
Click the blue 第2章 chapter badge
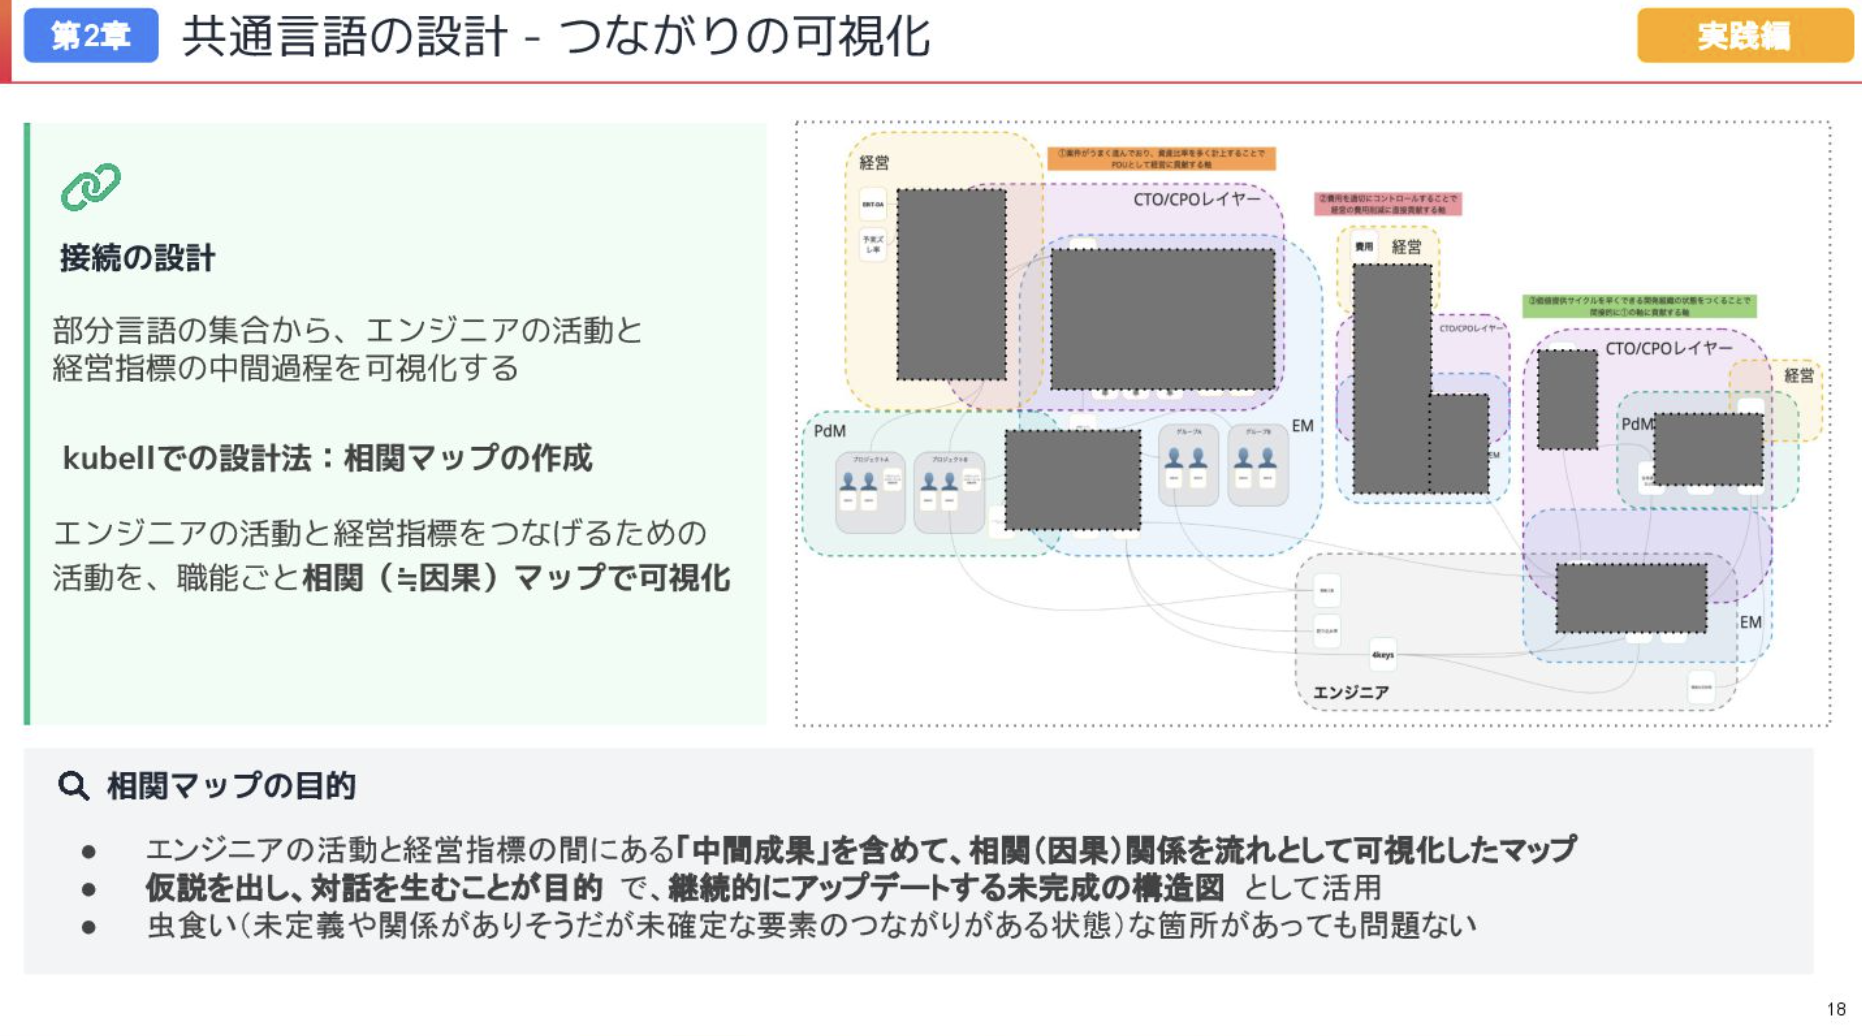tap(91, 35)
